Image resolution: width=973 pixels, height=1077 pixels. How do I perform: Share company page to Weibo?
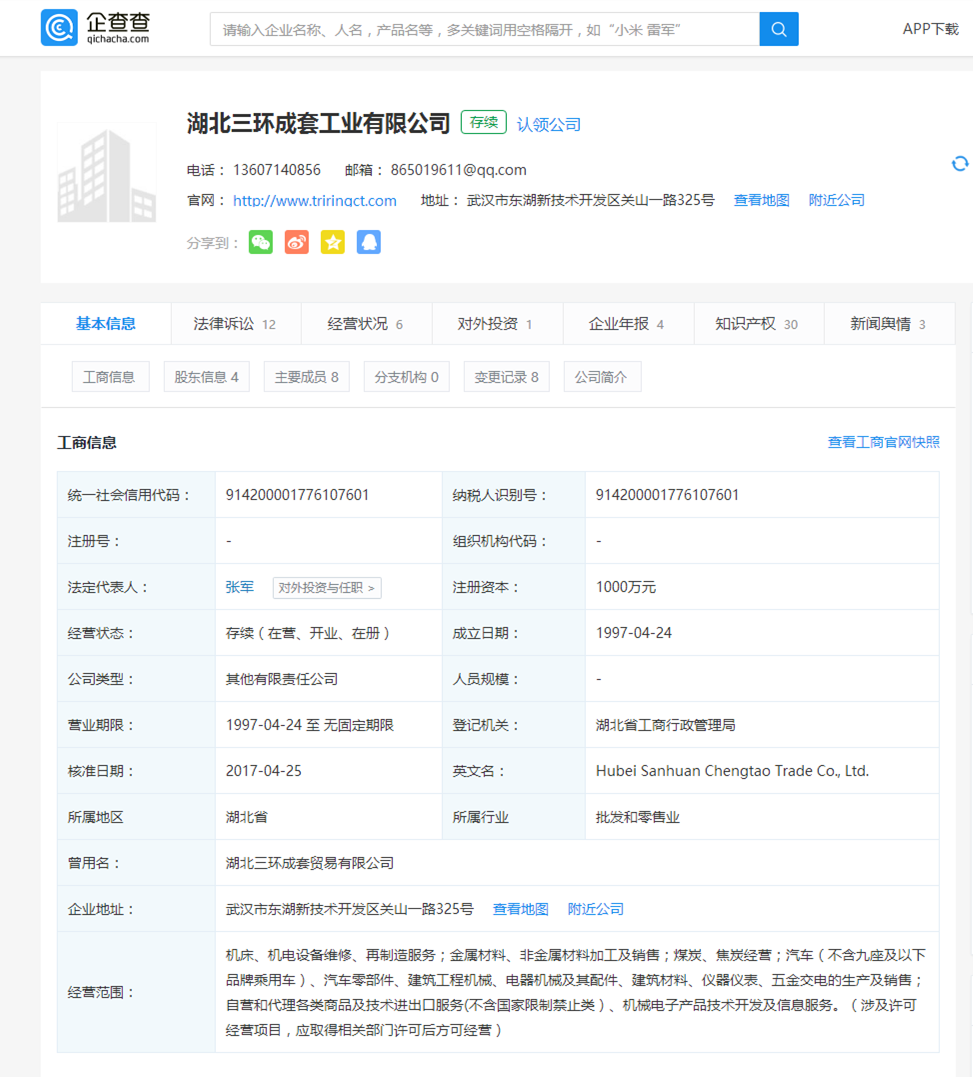[297, 242]
